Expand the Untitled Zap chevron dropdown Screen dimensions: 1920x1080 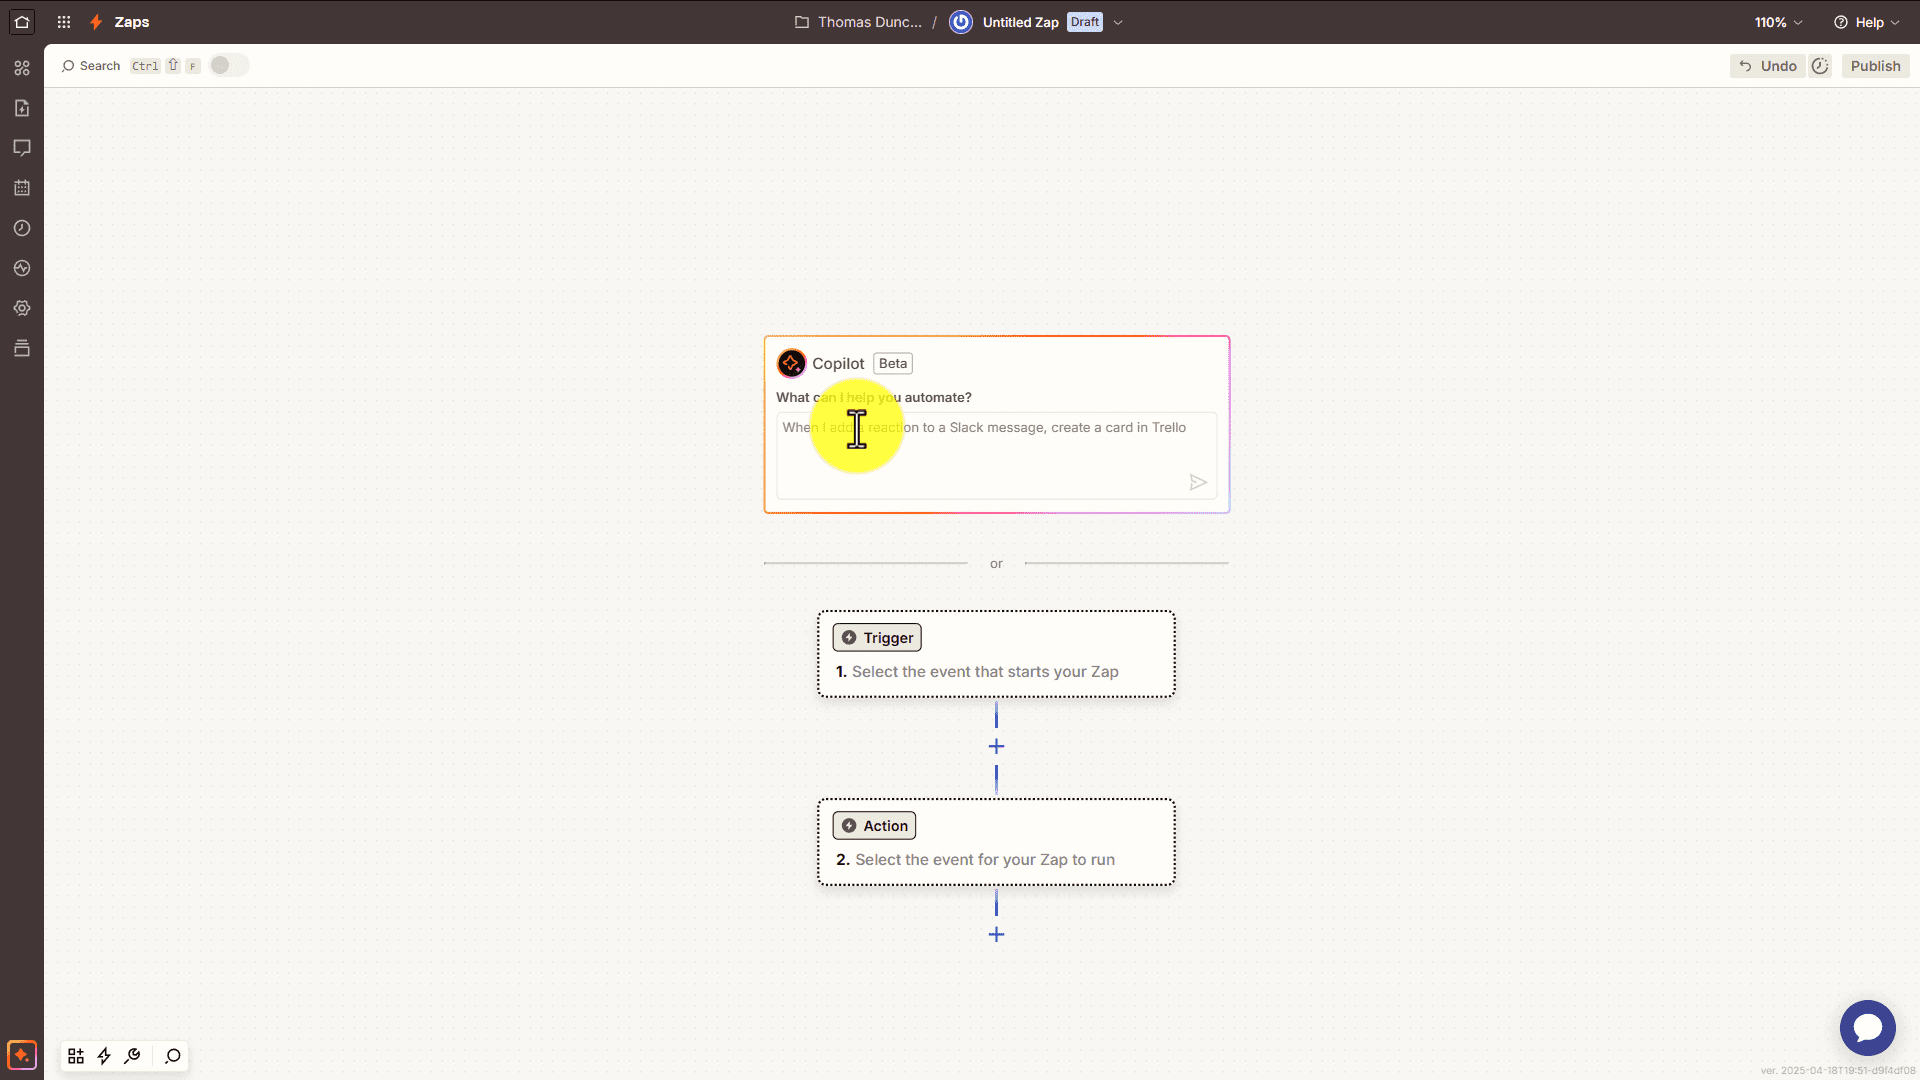[1118, 22]
